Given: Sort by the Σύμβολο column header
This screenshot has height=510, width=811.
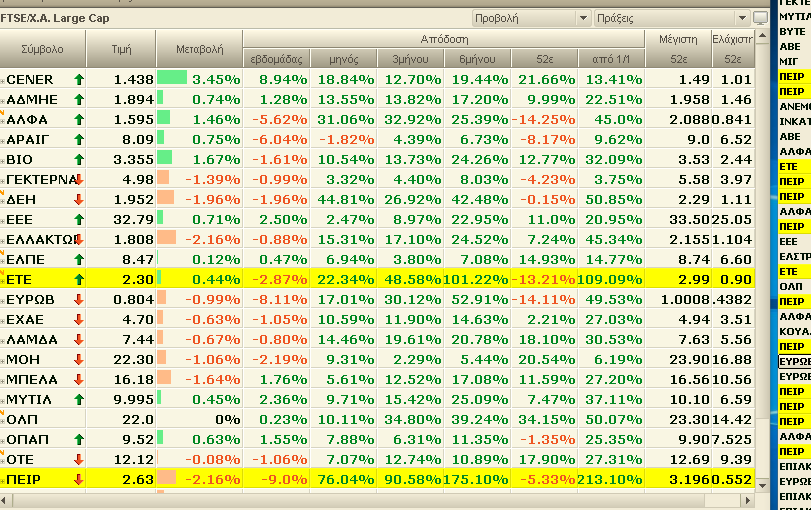Looking at the screenshot, I should tap(42, 49).
